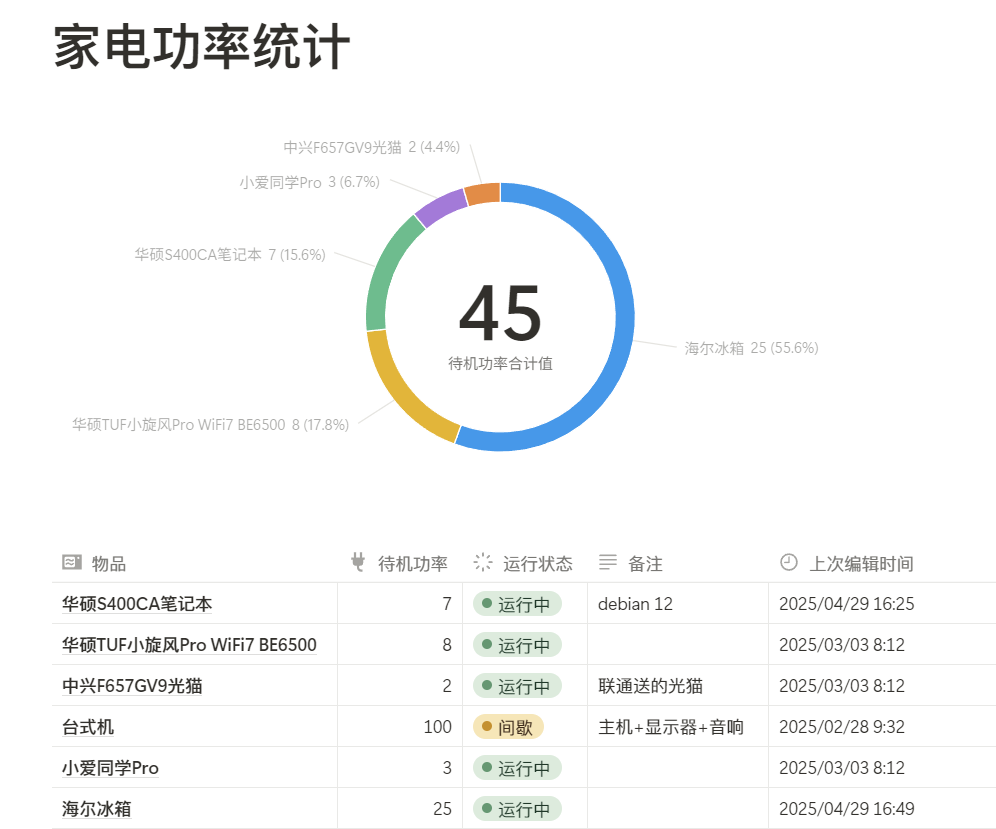Click the clock icon beside 上次编辑时间
The width and height of the screenshot is (996, 829).
click(788, 563)
